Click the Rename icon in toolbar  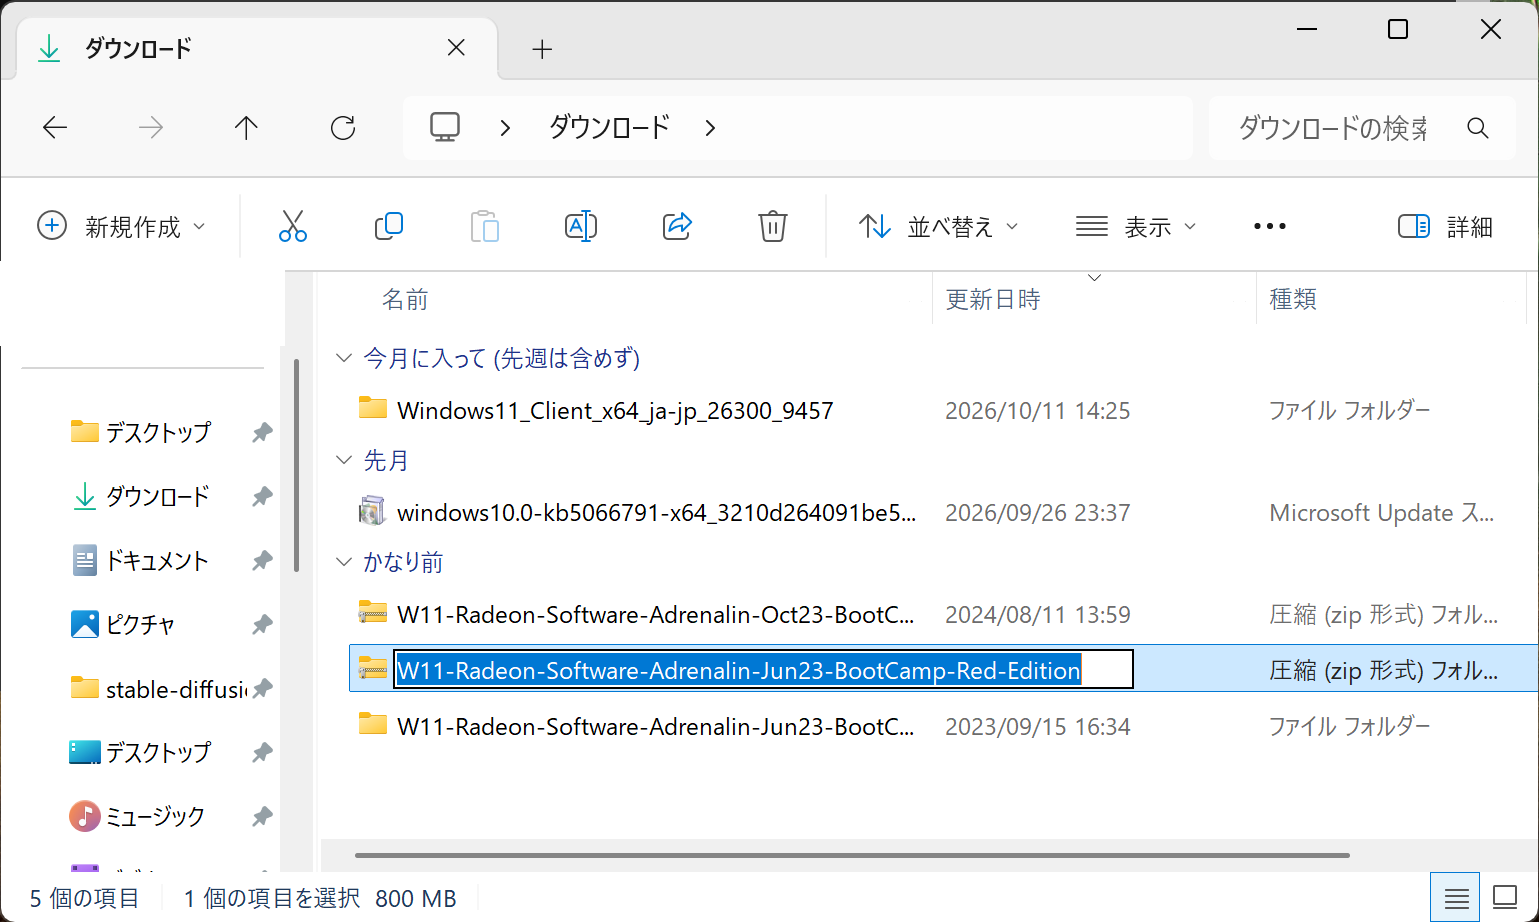pos(581,227)
